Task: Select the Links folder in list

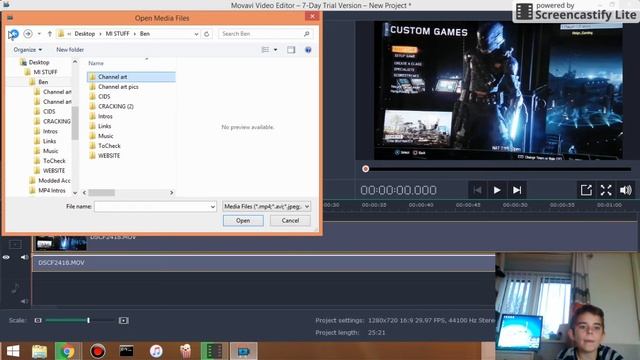Action: 104,126
